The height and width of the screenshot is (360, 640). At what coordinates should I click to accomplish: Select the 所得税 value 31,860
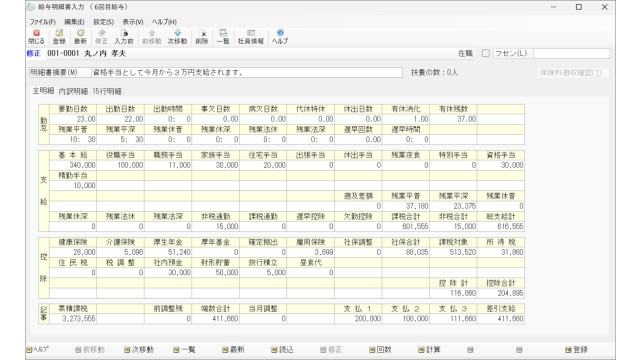click(501, 252)
